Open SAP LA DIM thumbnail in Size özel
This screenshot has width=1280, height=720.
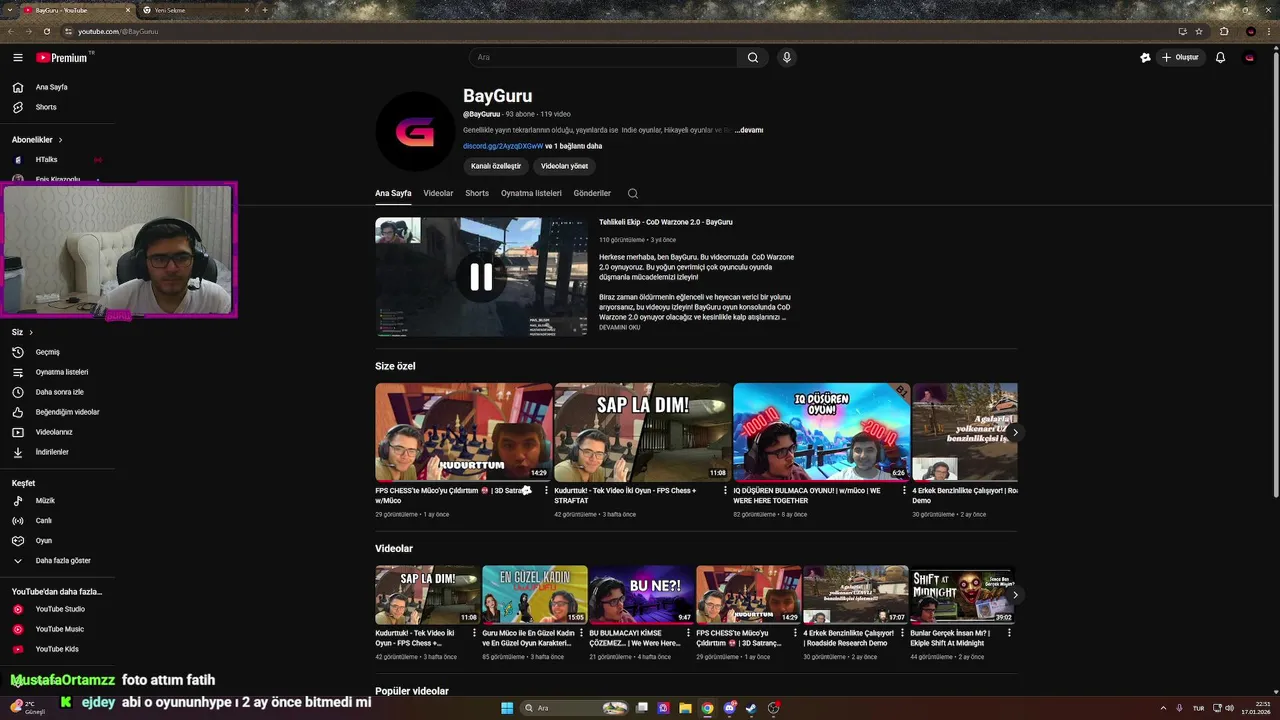pyautogui.click(x=642, y=432)
